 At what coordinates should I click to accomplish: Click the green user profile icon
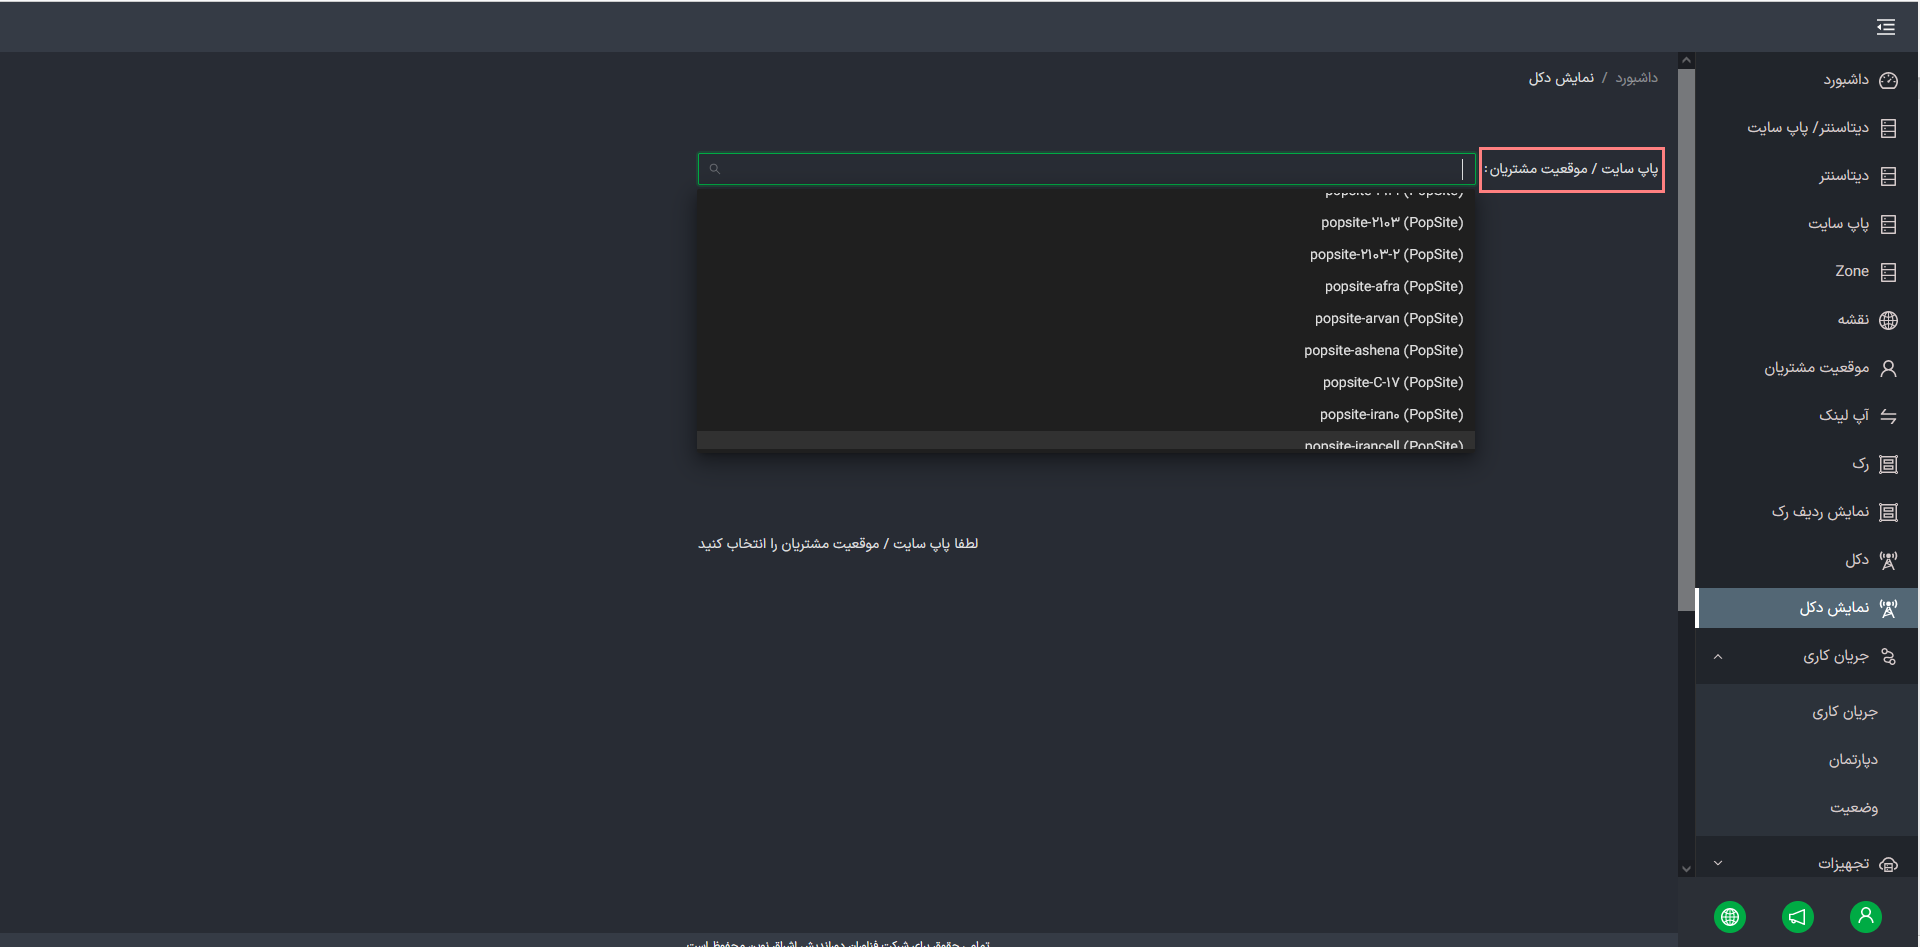pyautogui.click(x=1865, y=916)
